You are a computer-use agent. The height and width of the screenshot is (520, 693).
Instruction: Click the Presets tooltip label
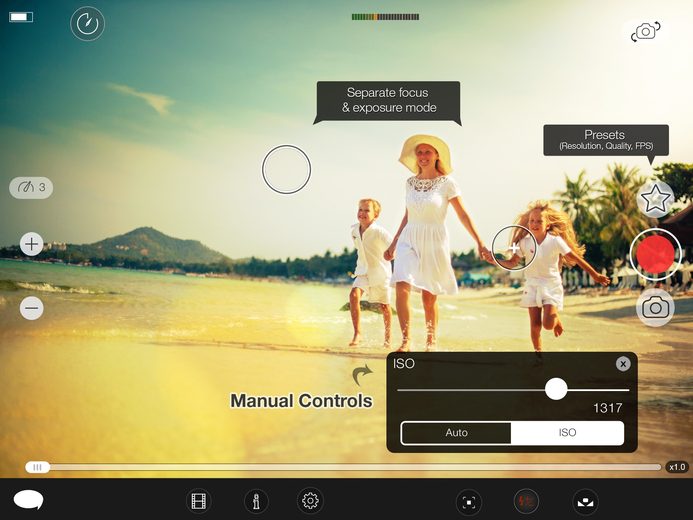click(x=606, y=140)
